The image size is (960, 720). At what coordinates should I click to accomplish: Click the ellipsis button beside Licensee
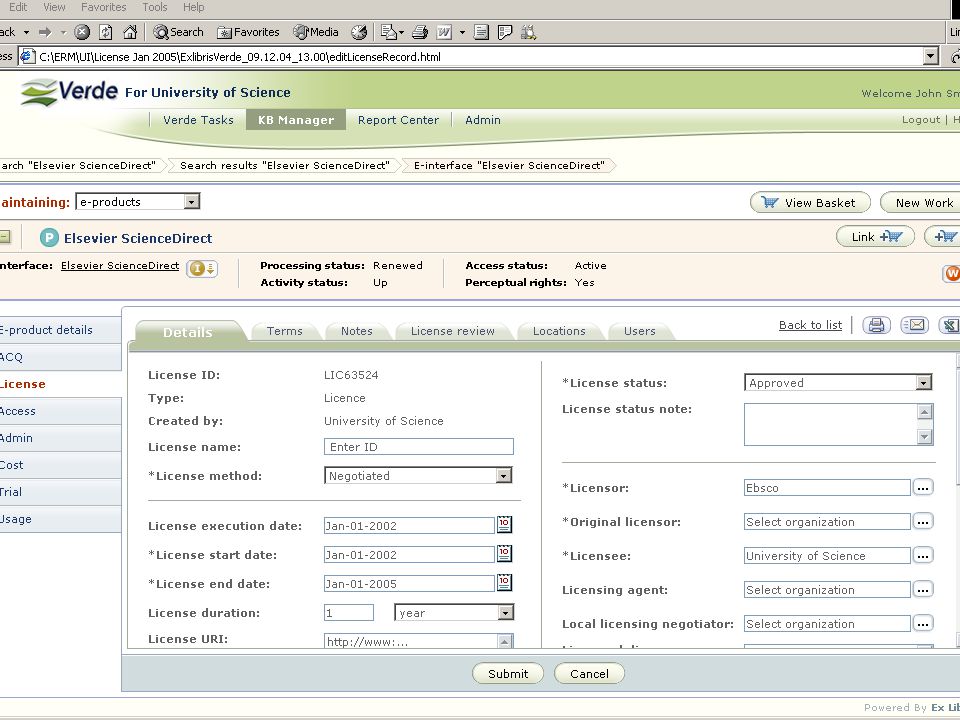coord(923,555)
